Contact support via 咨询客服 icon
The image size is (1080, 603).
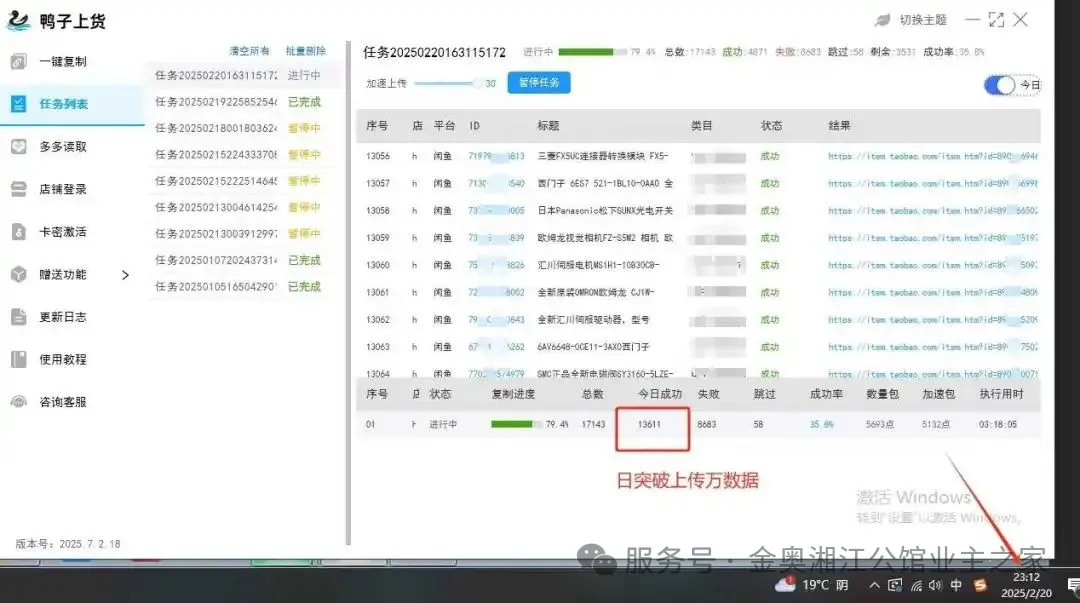(19, 402)
